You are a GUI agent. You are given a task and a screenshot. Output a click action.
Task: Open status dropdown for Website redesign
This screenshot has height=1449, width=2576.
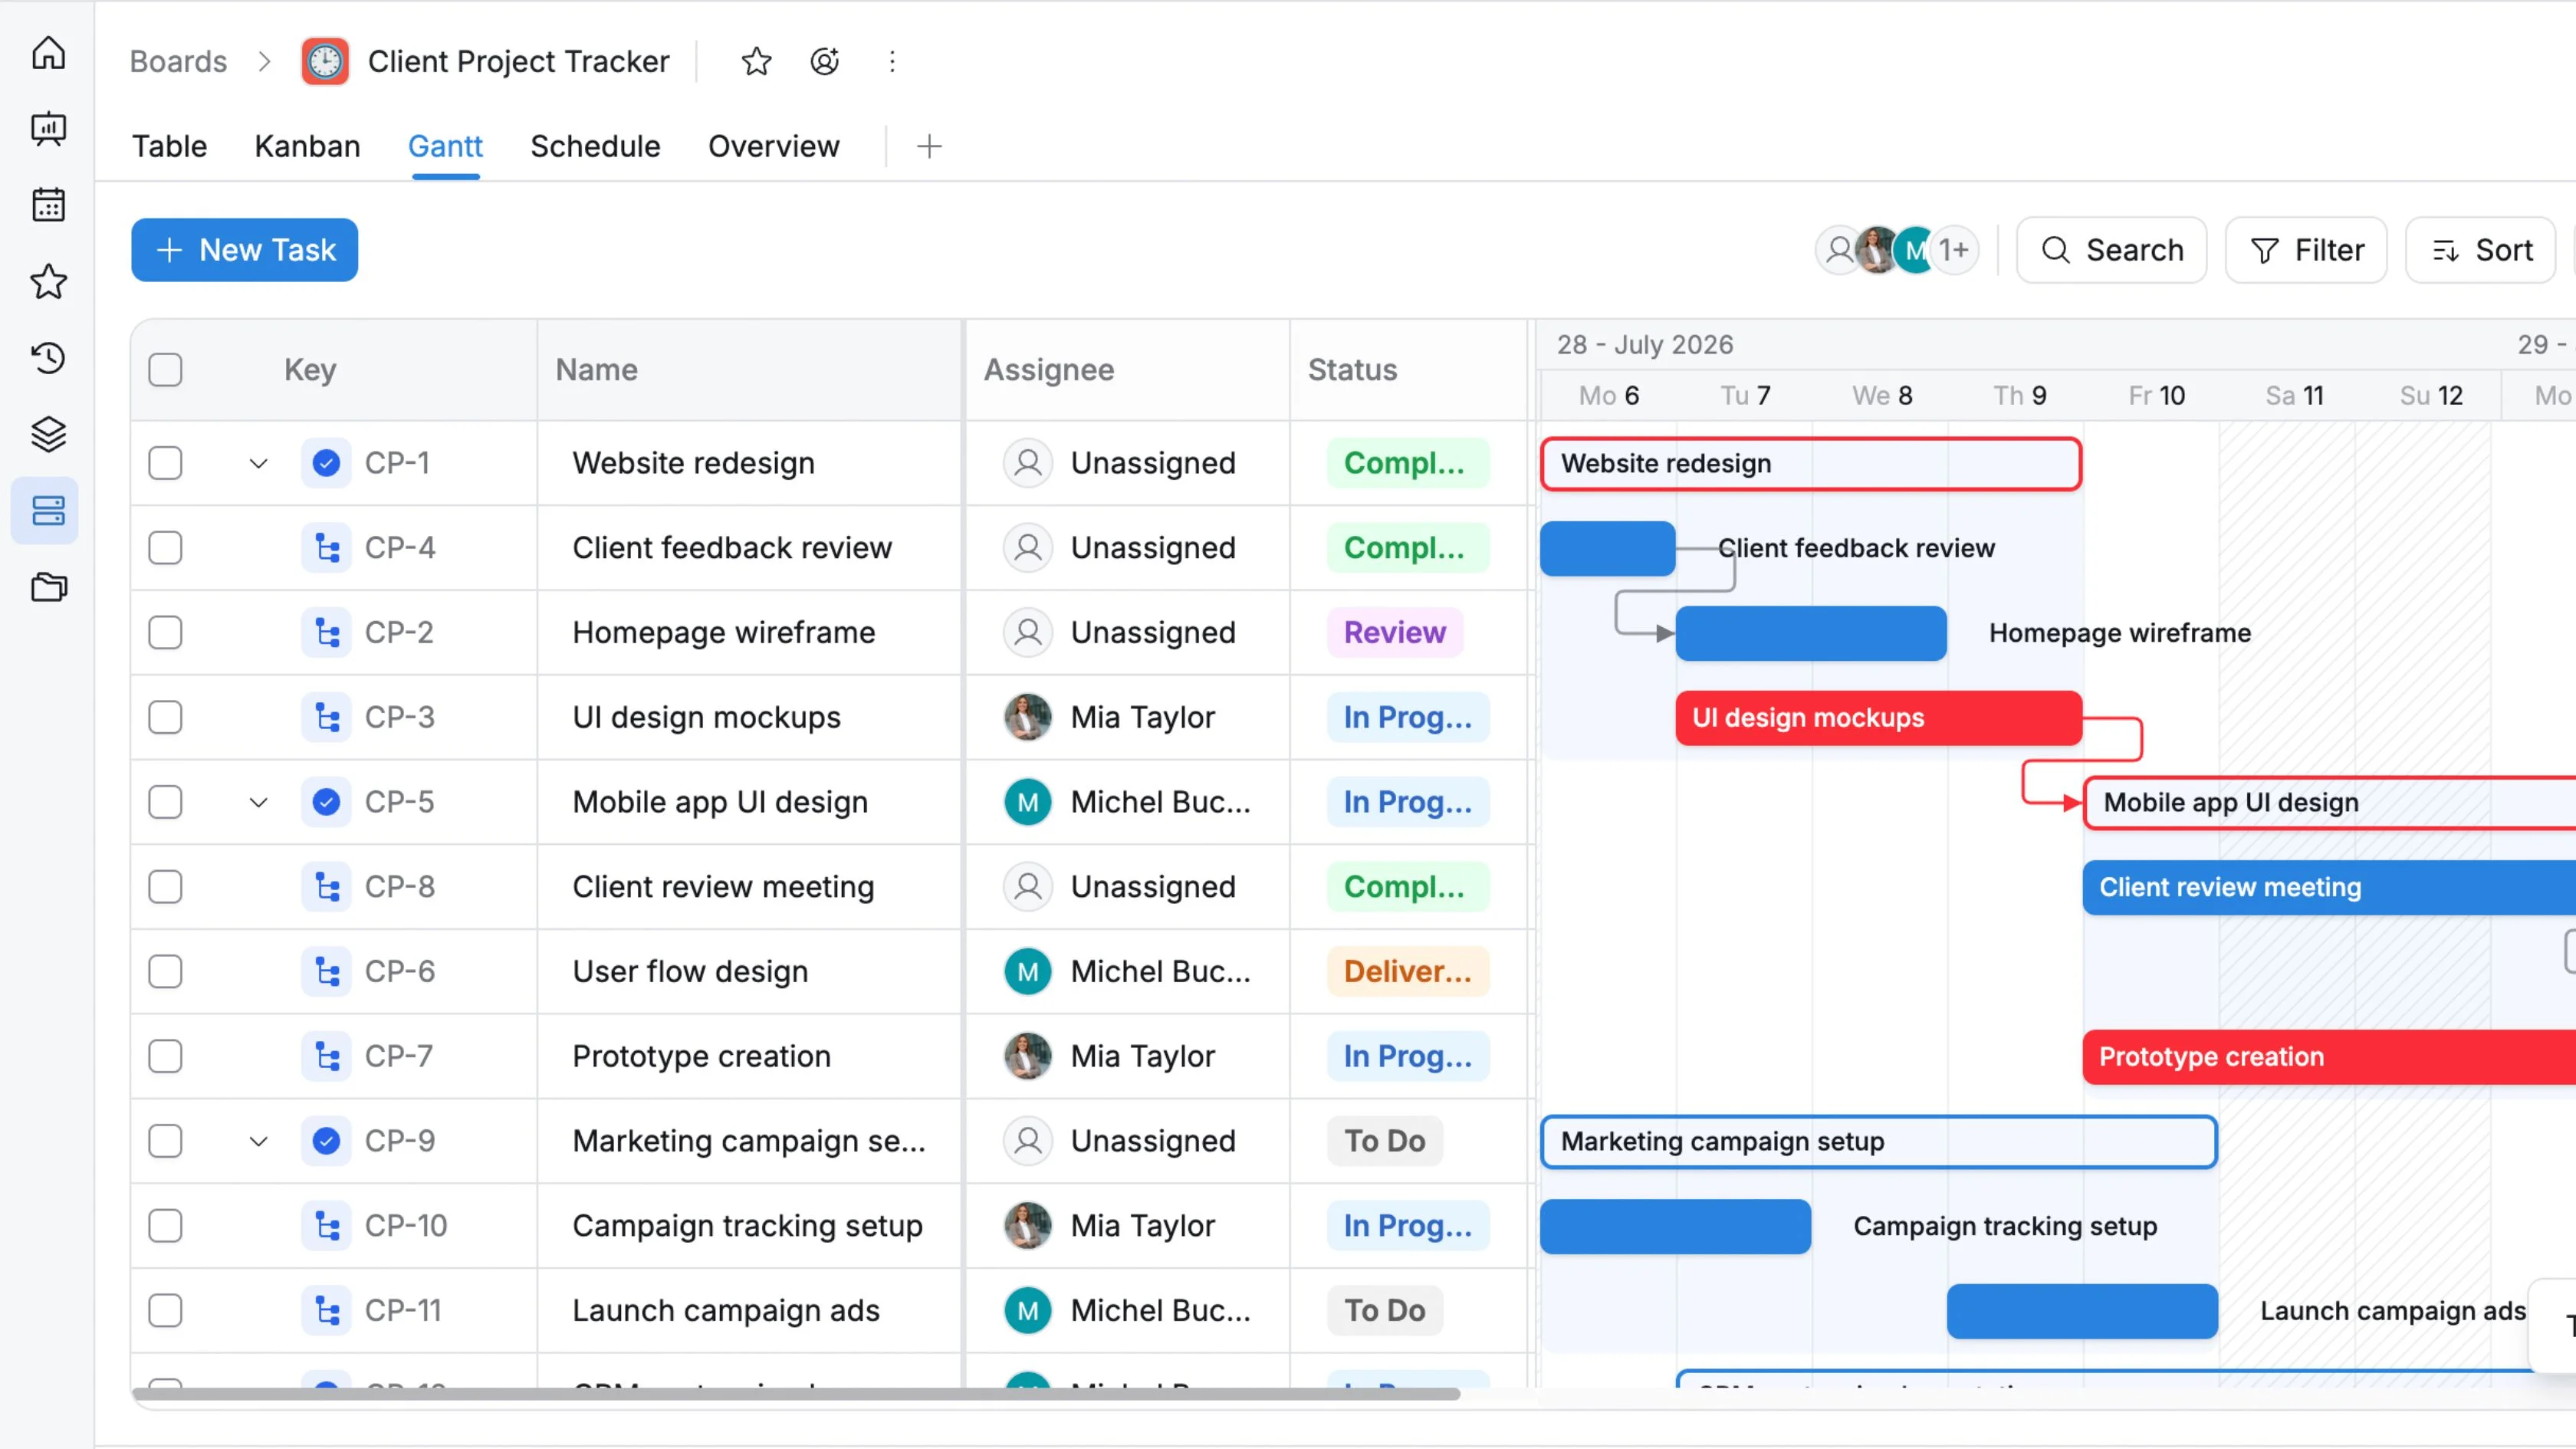tap(1407, 463)
